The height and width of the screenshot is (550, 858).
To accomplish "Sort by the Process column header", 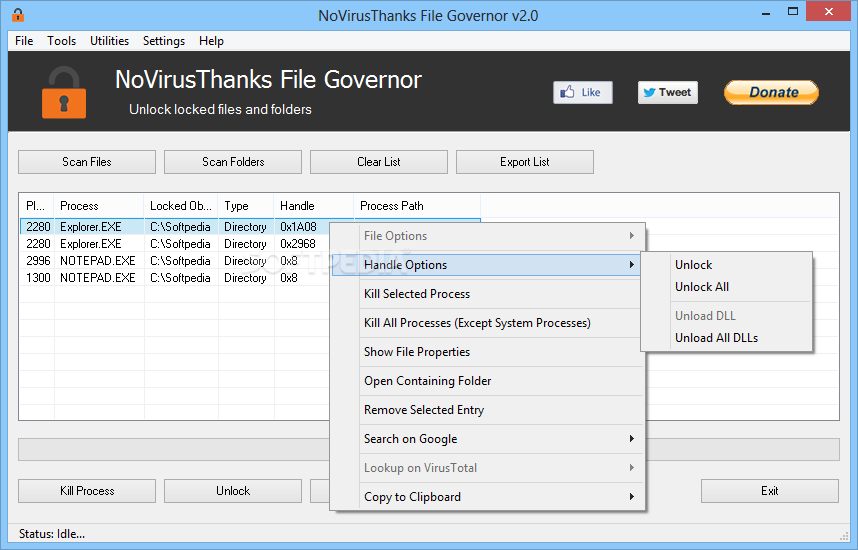I will (x=99, y=206).
